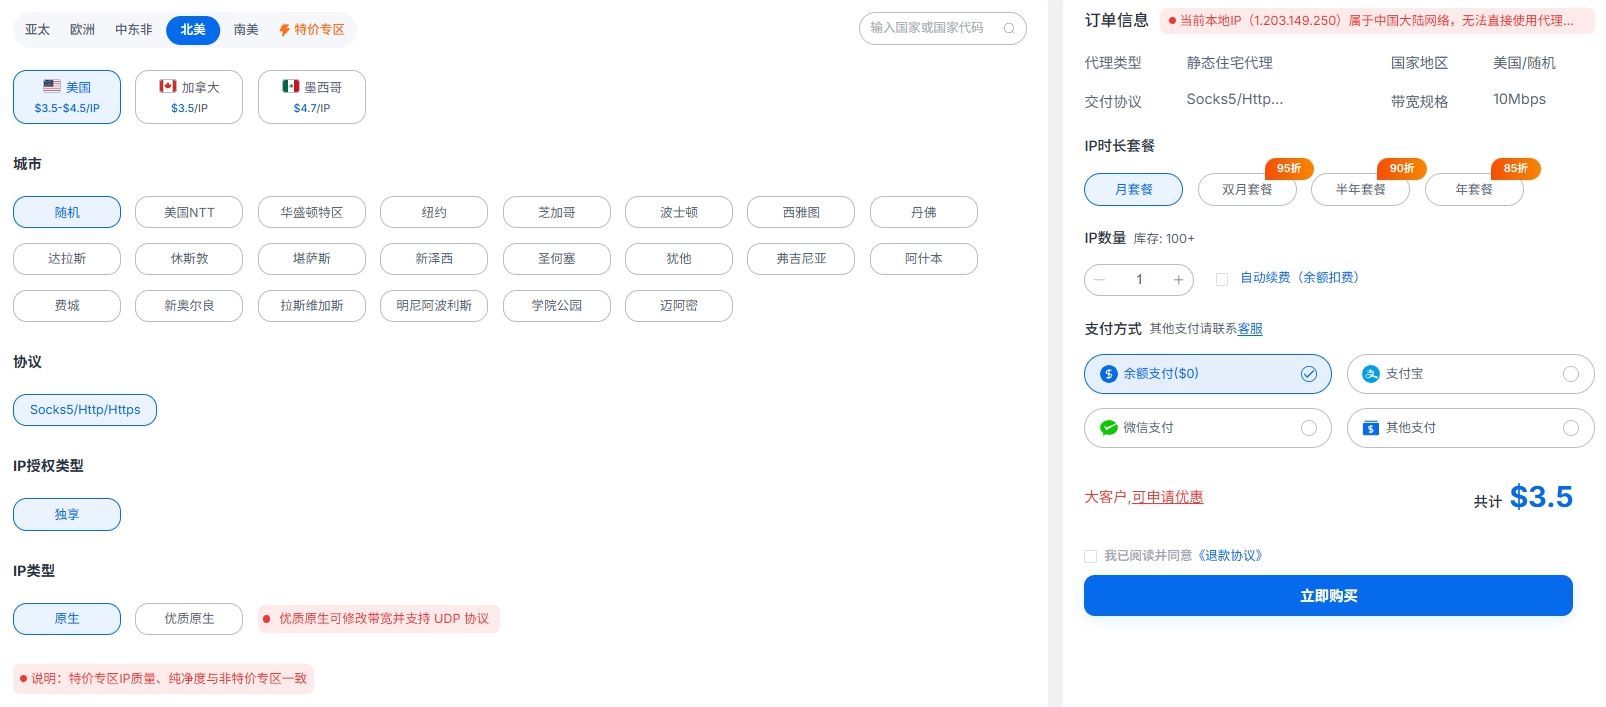Select 迈阿密 city option
Screen dimensions: 1606x707
(x=679, y=306)
